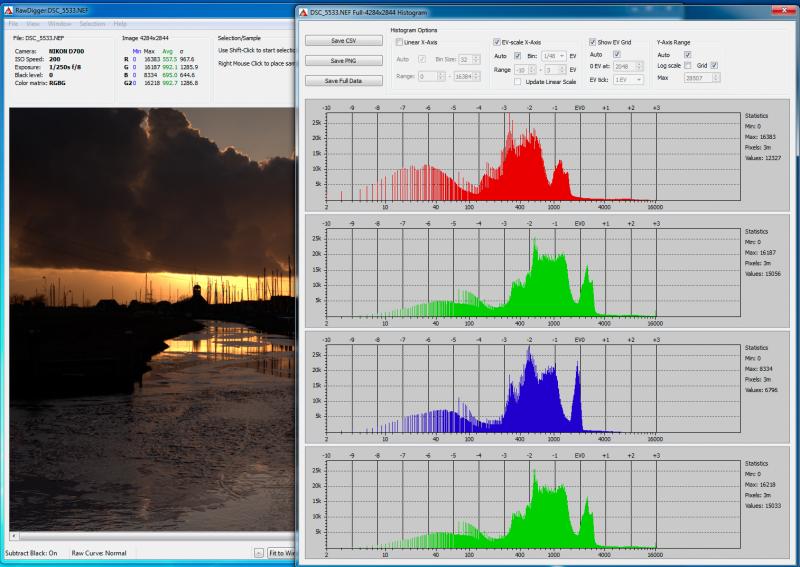
Task: Click 'Subtract Black: On' in status bar
Action: coord(31,553)
